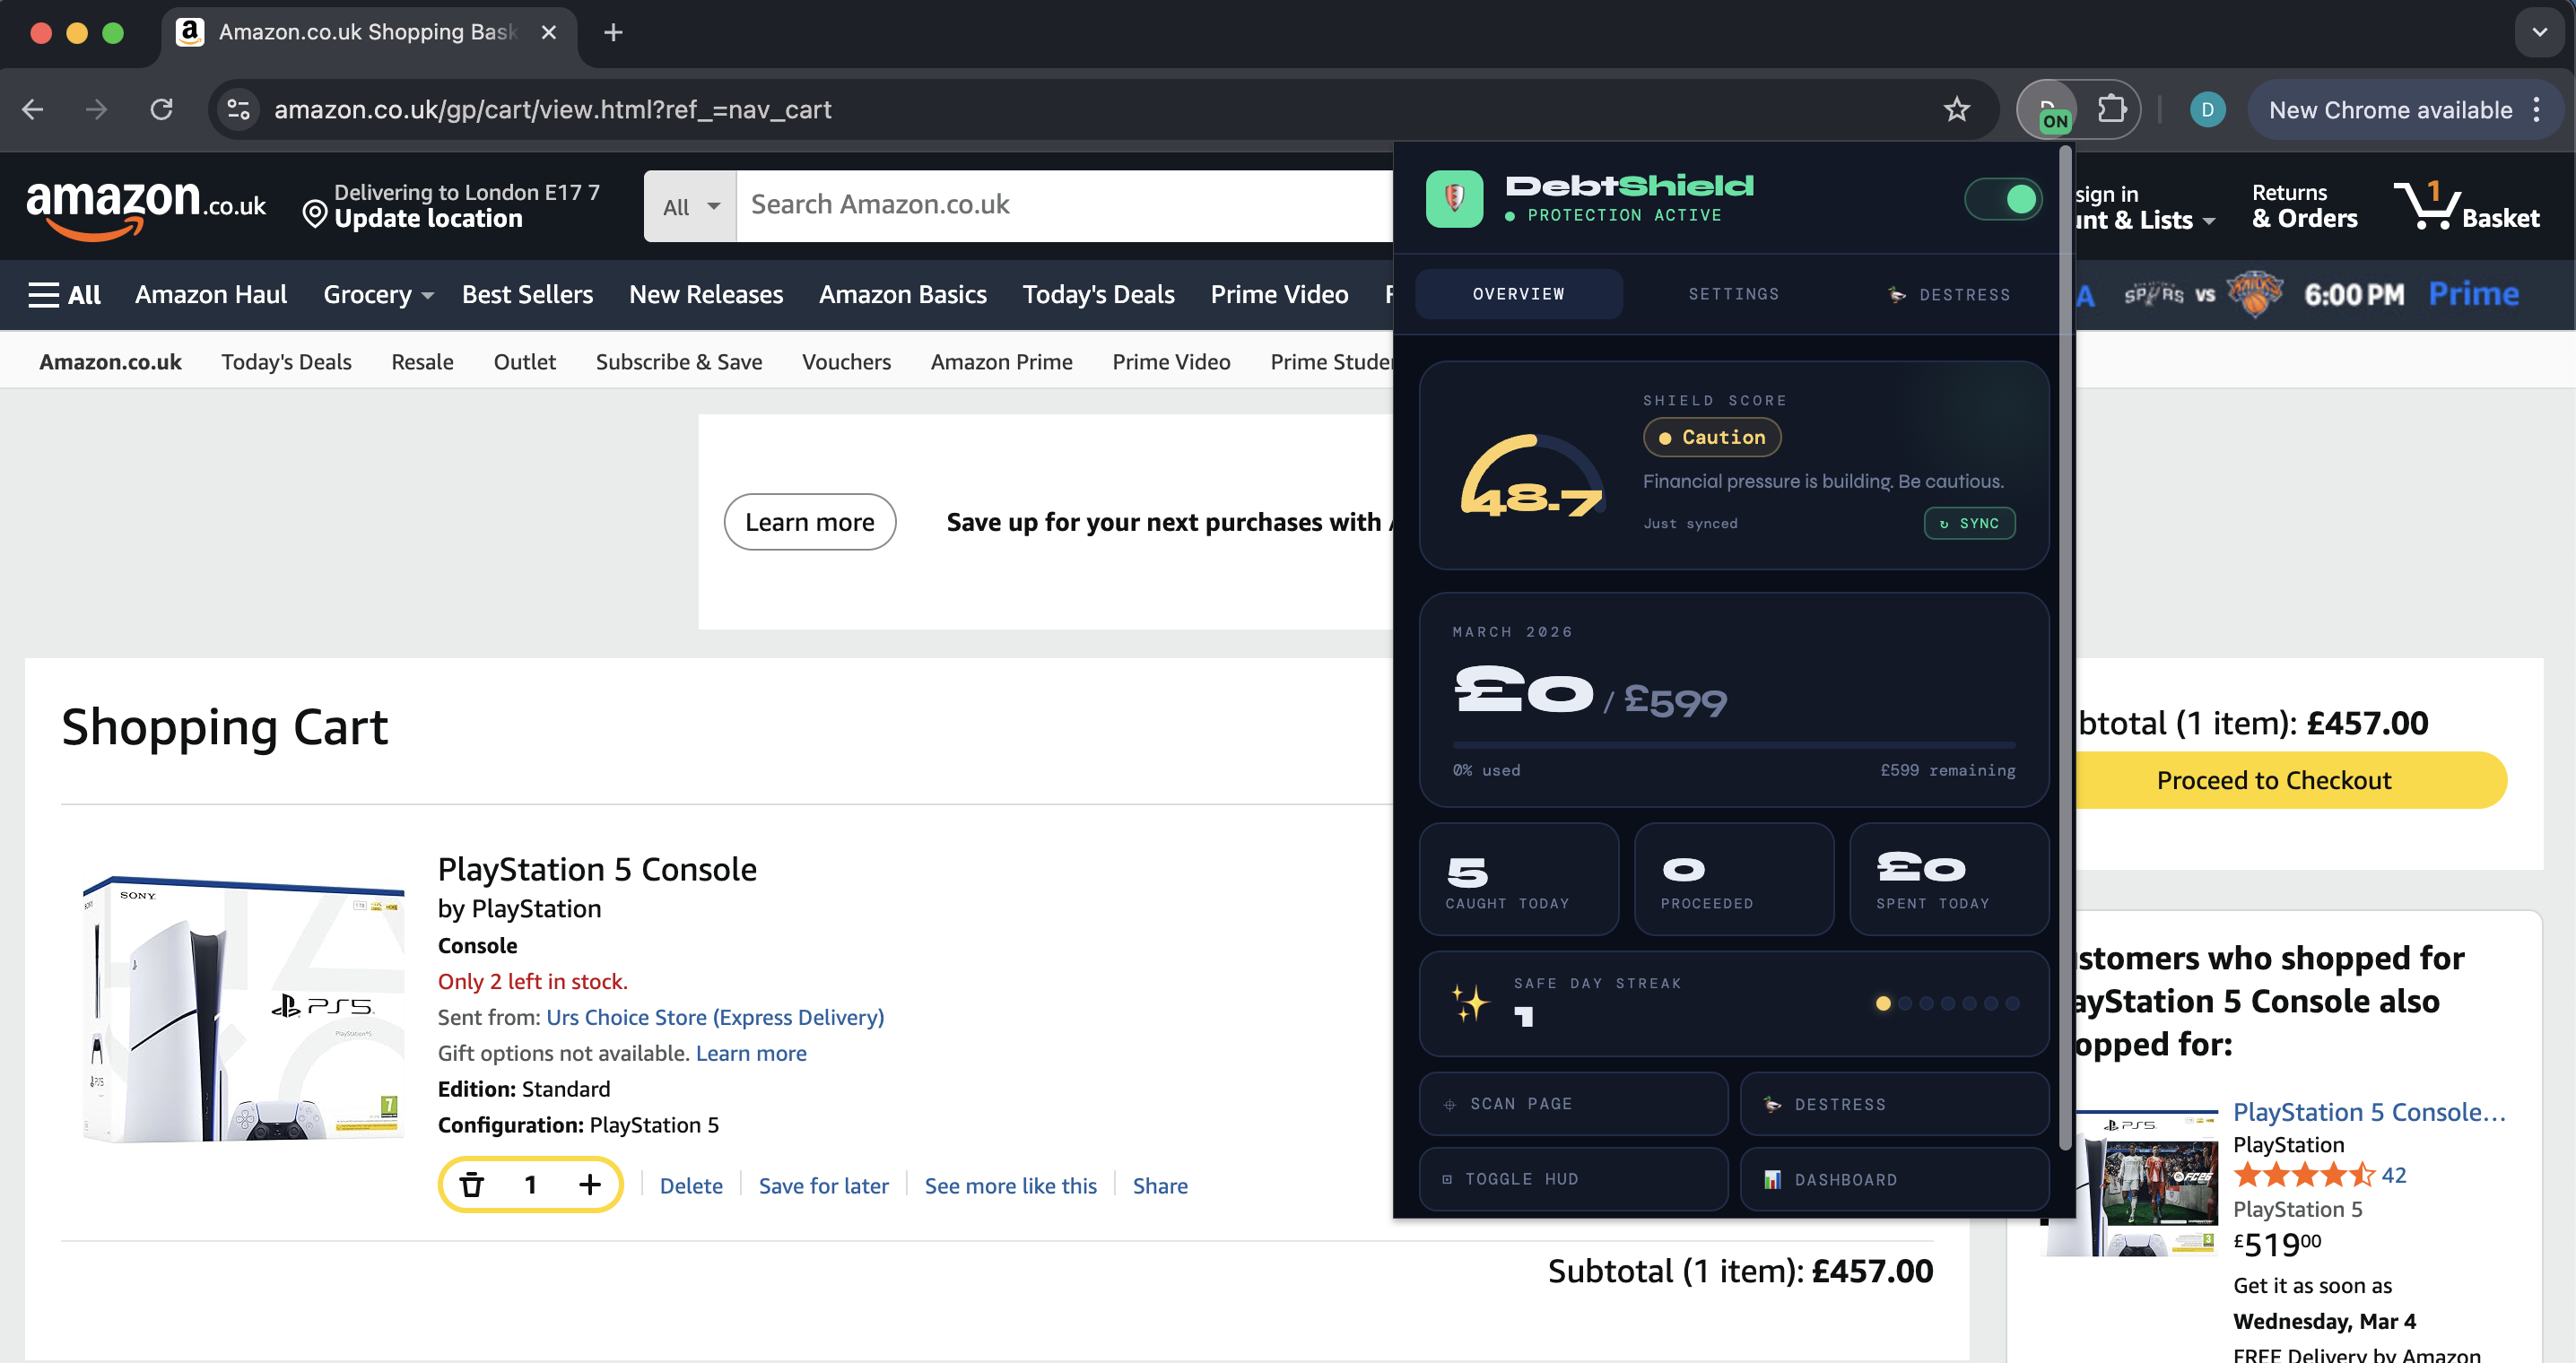Click Proceed to Checkout button

[2273, 780]
